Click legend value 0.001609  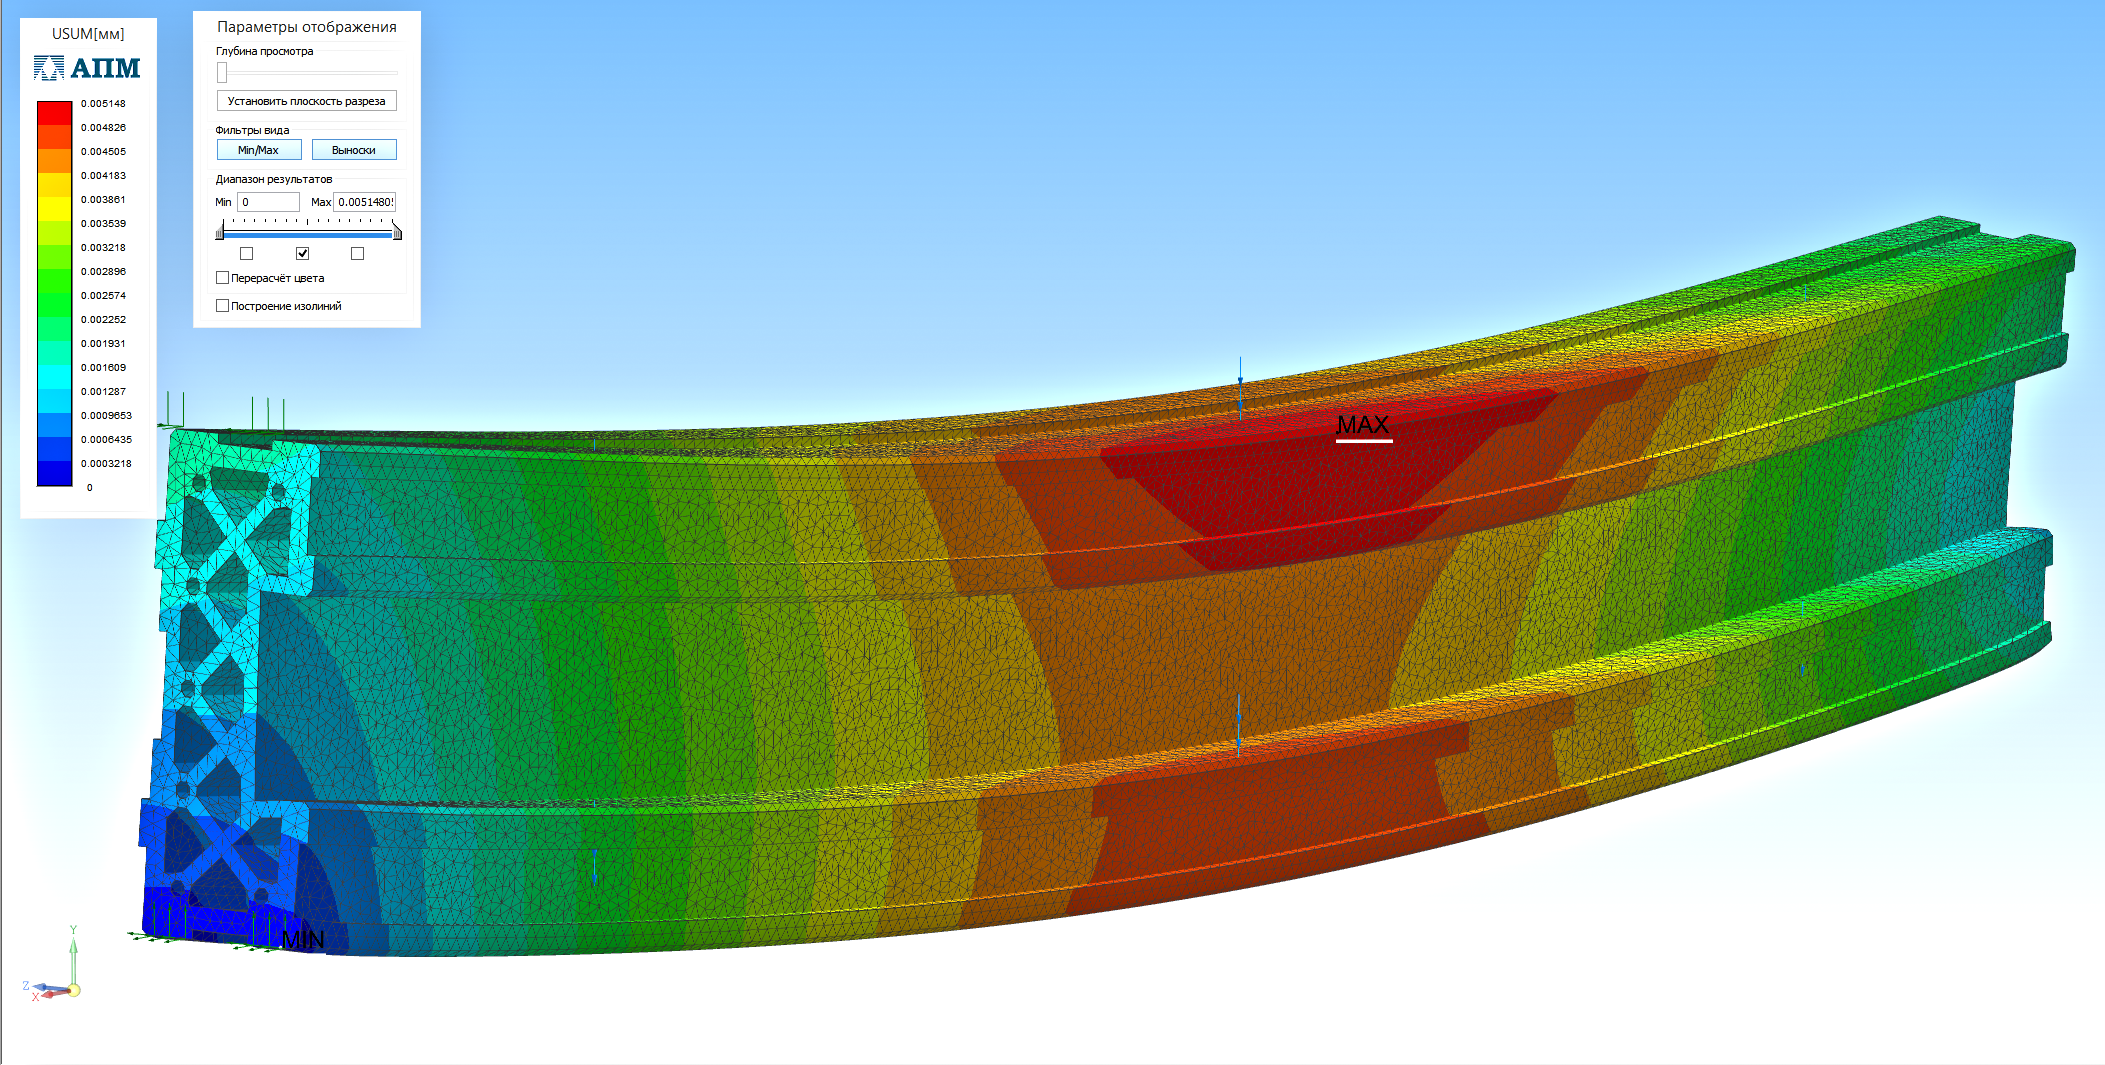pyautogui.click(x=103, y=368)
